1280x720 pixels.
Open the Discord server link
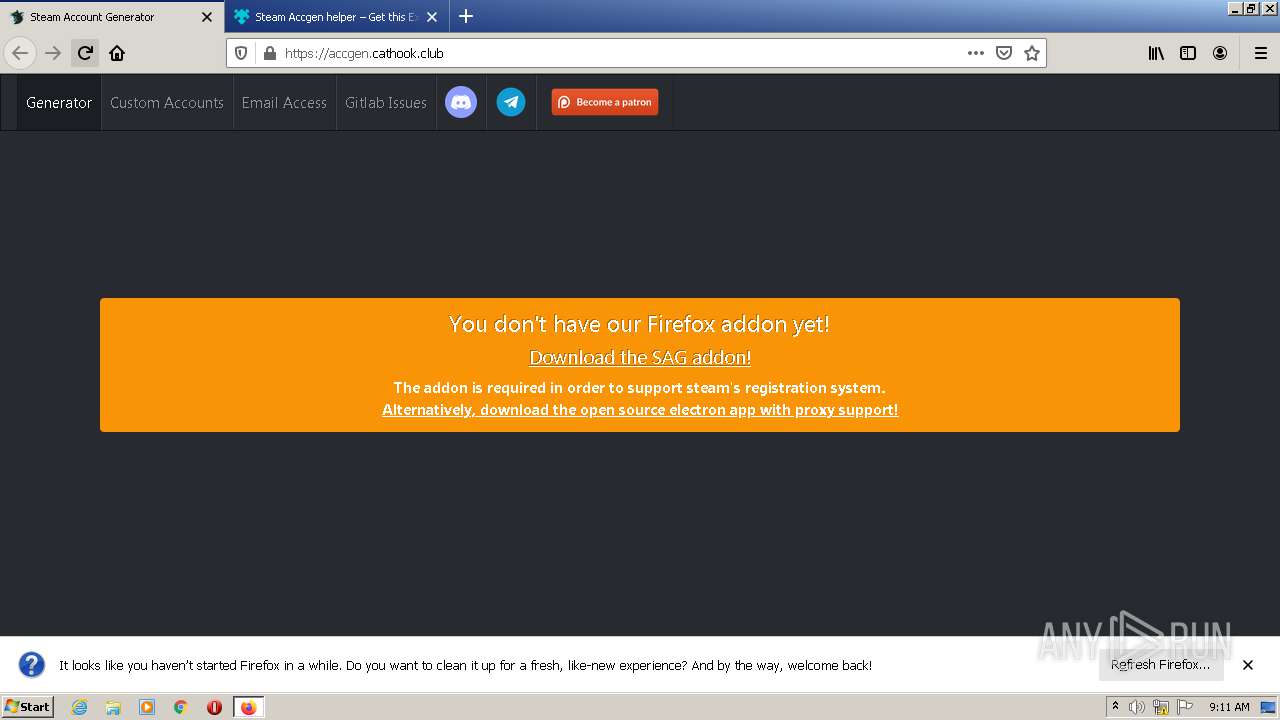click(461, 102)
